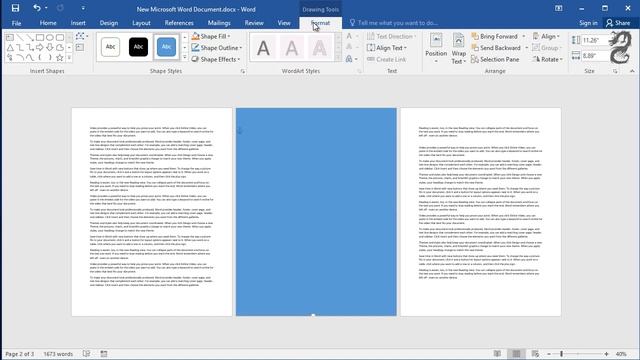Click Bring Forward

click(495, 36)
